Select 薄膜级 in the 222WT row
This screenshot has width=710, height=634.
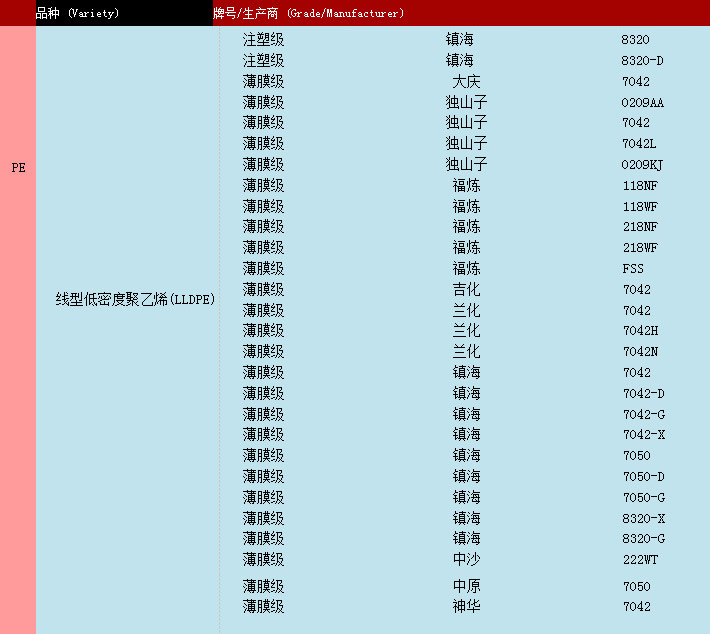click(264, 560)
